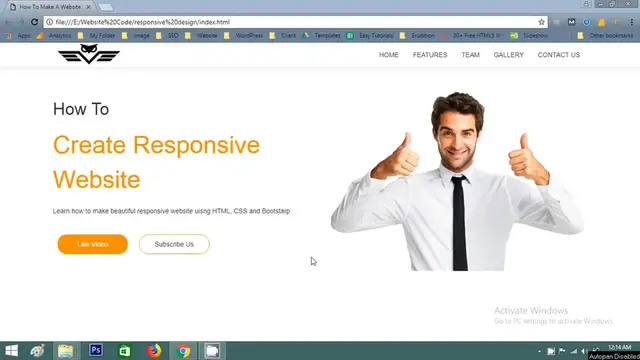
Task: Go to HOME in navigation menu
Action: point(389,55)
